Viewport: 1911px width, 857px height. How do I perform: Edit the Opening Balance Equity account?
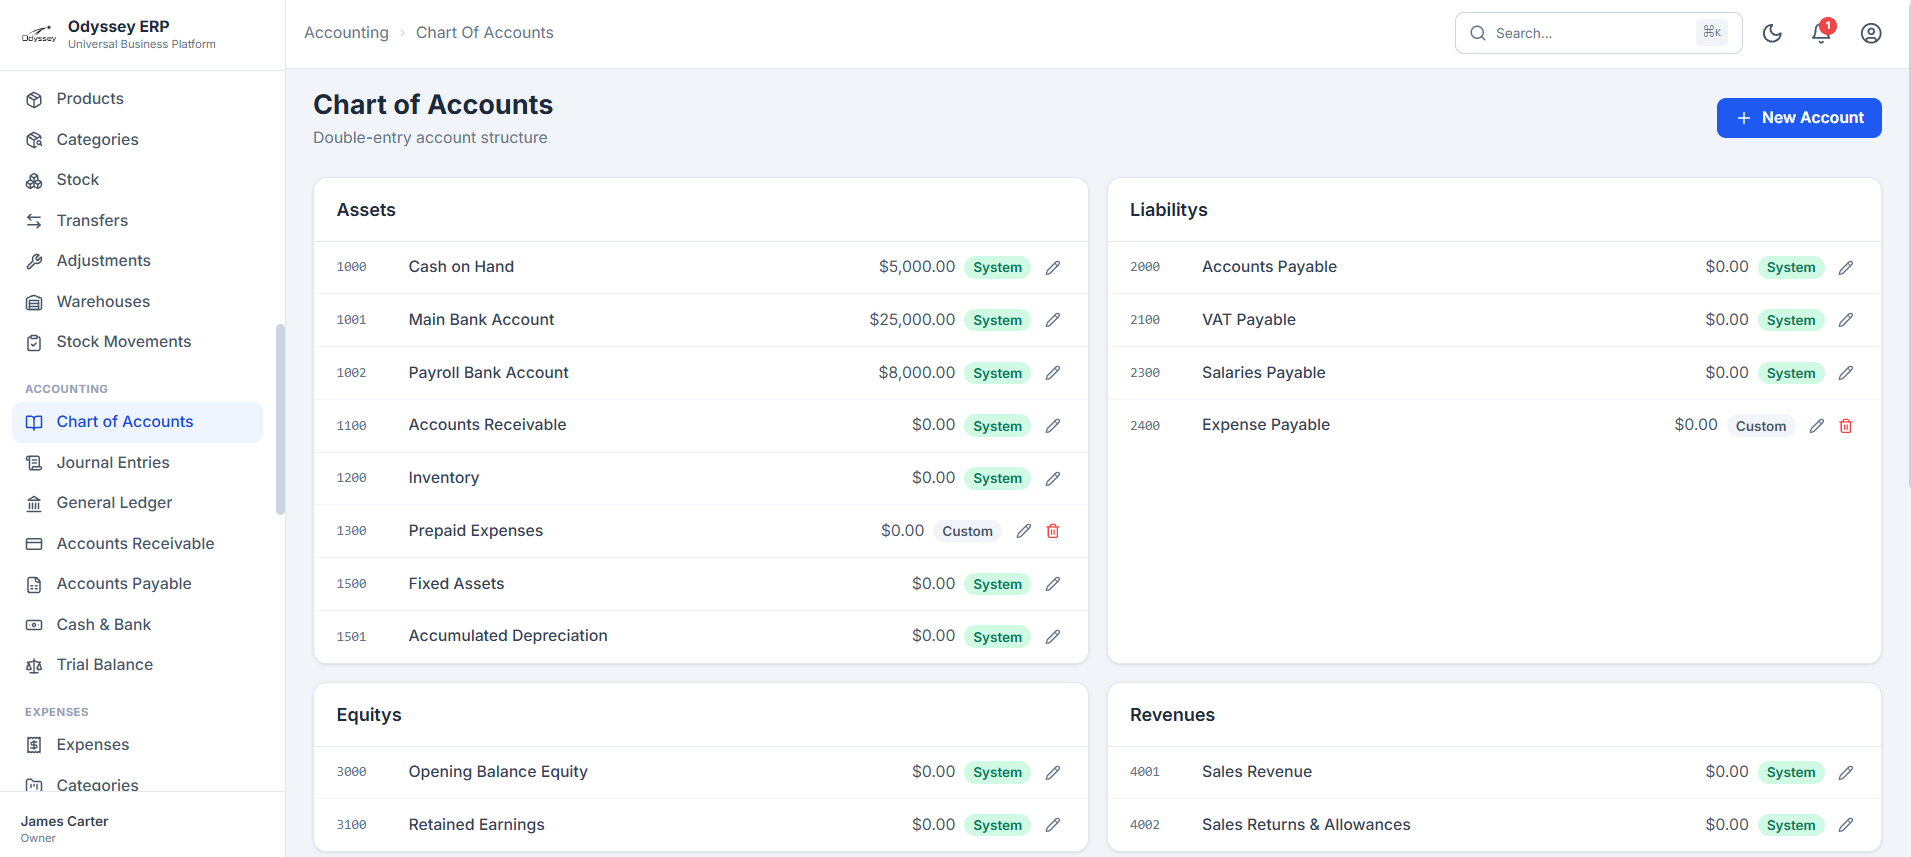(x=1053, y=773)
